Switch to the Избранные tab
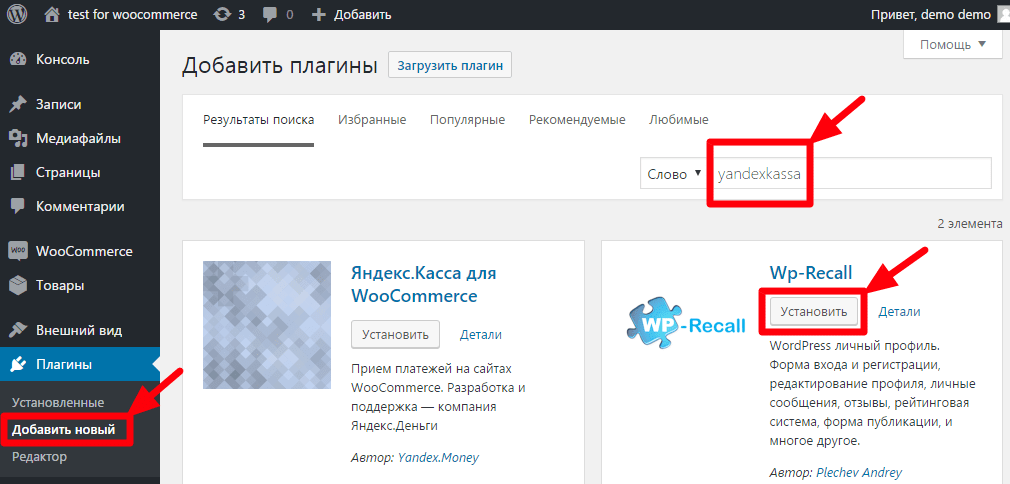The width and height of the screenshot is (1010, 484). point(372,120)
